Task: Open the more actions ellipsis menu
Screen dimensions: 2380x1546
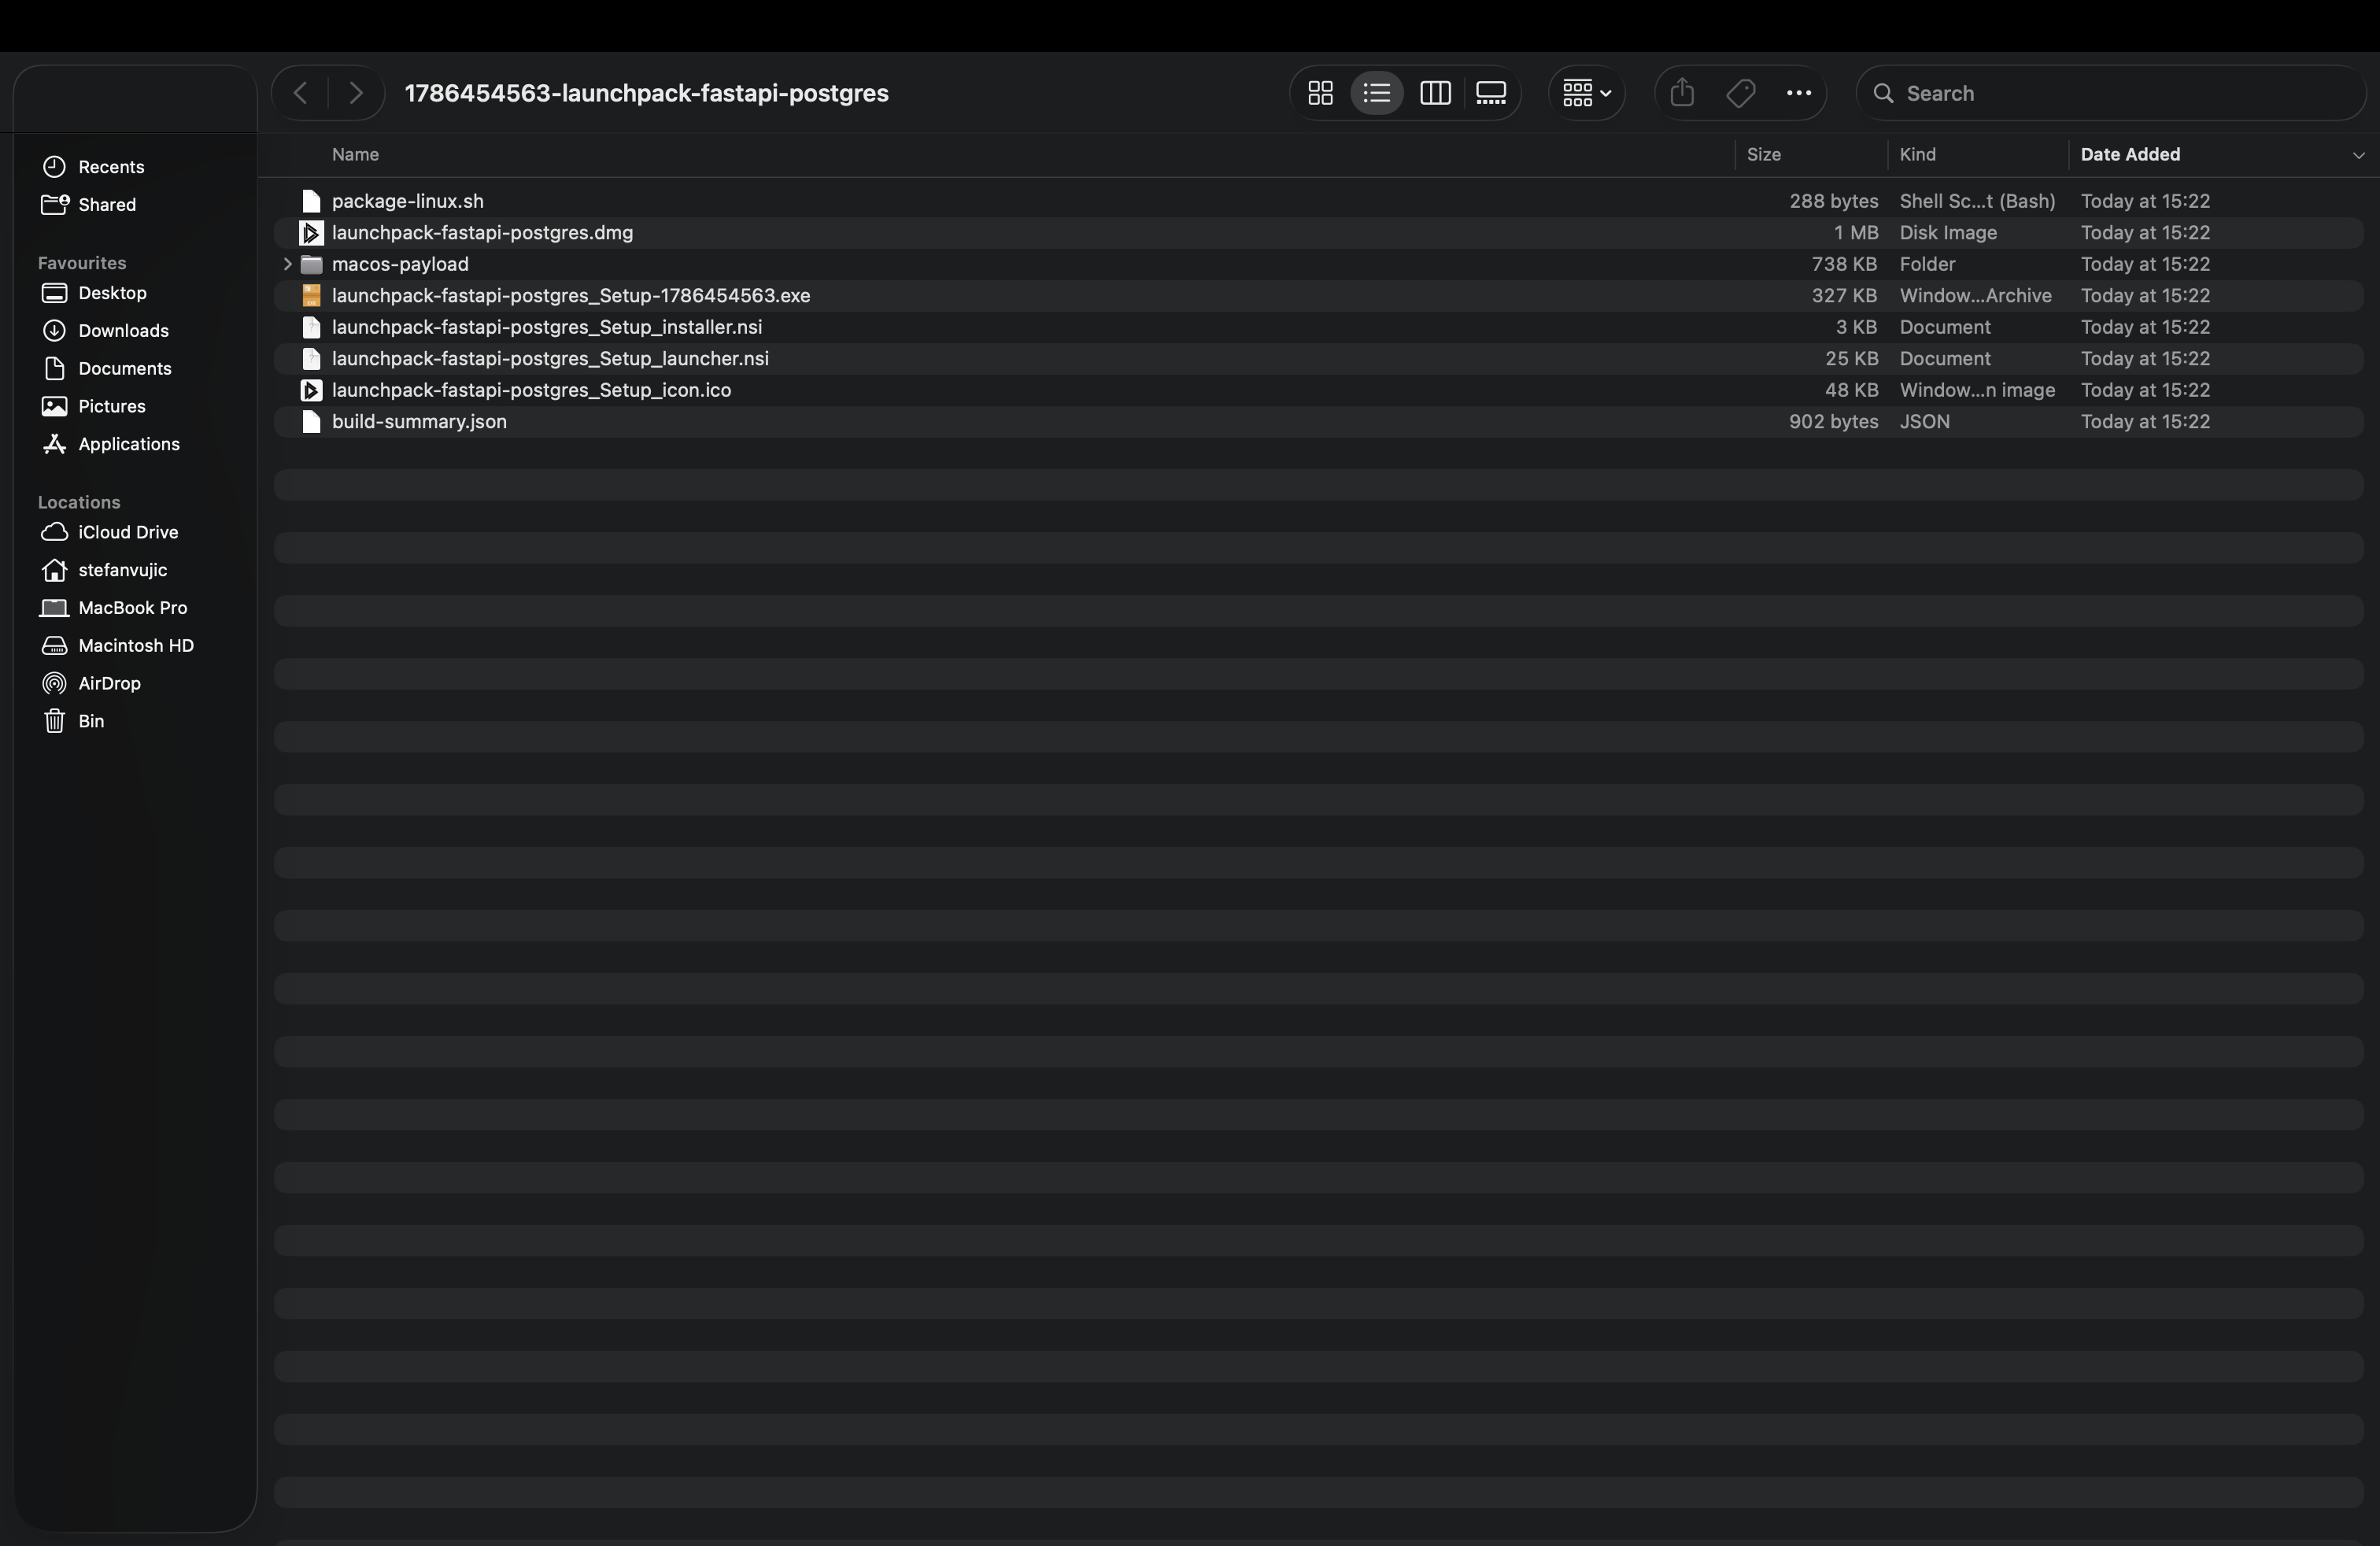Action: [1799, 93]
